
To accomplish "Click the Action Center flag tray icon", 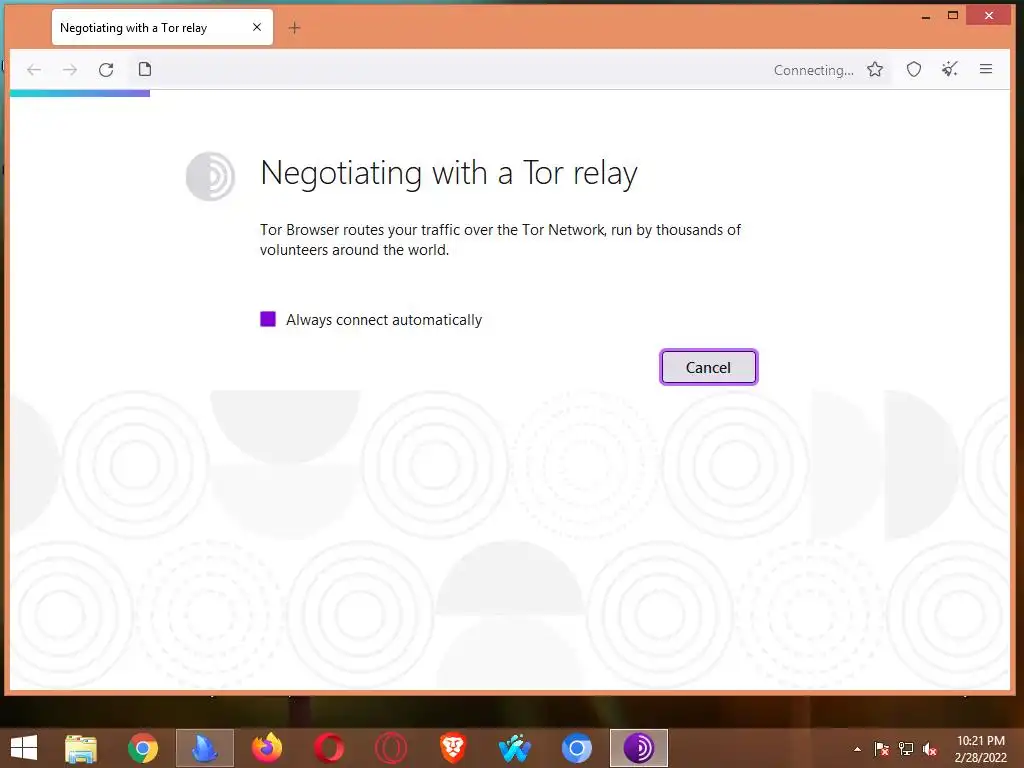I will (x=882, y=749).
